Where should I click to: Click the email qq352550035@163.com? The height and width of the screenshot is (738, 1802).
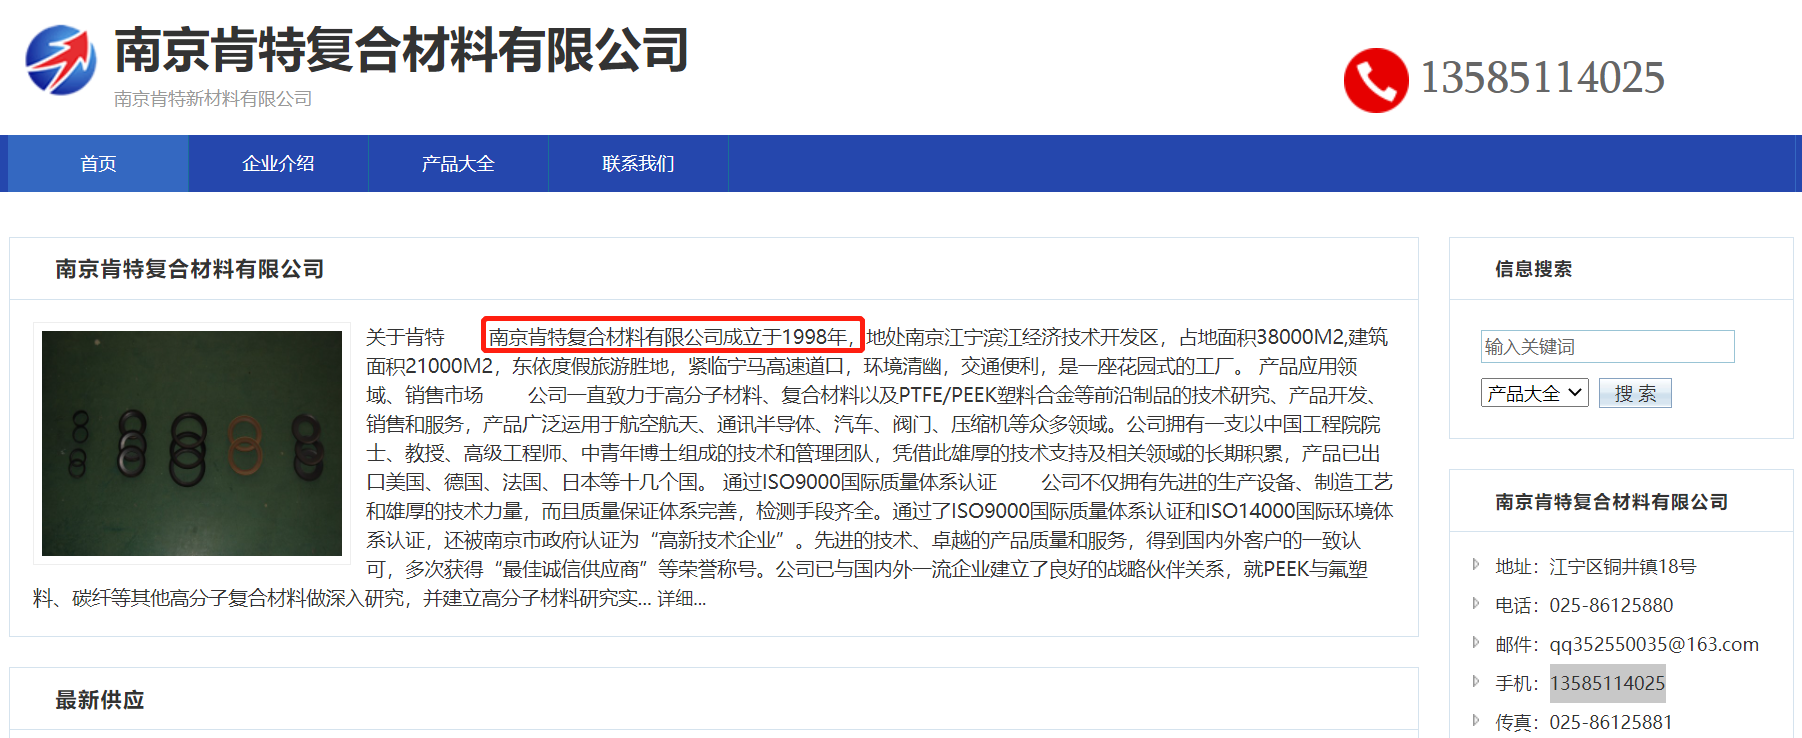[1654, 645]
